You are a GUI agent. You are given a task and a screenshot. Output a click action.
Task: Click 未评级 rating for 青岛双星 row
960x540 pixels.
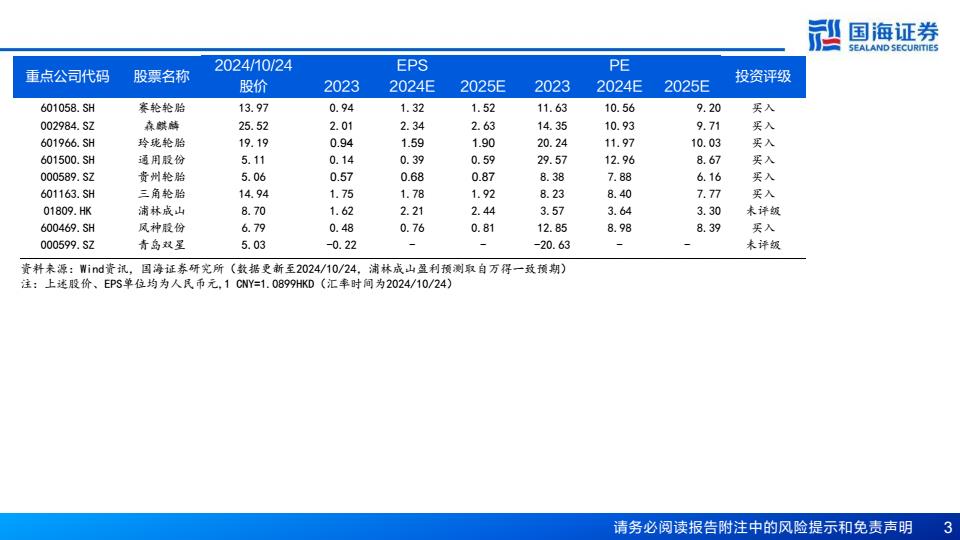click(763, 246)
